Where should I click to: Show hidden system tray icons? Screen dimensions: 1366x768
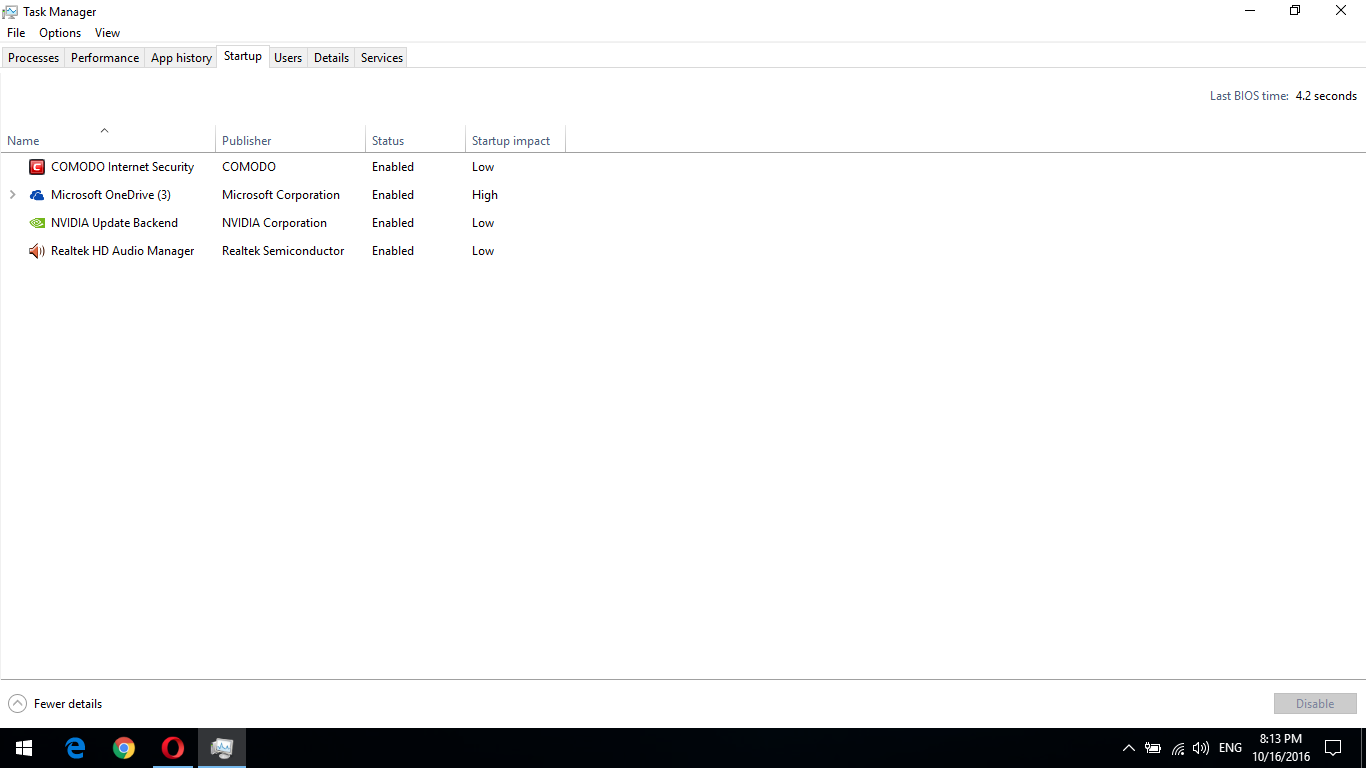pyautogui.click(x=1129, y=748)
